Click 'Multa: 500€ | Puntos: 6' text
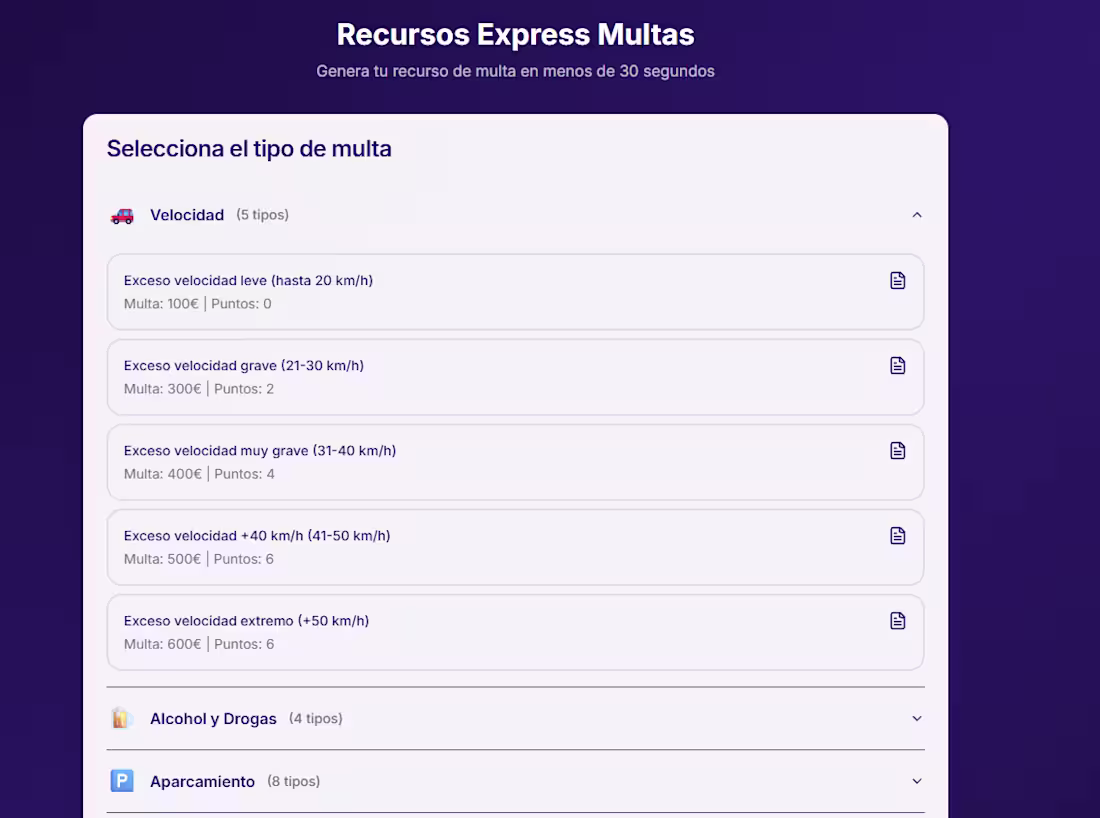This screenshot has width=1100, height=818. coord(199,559)
